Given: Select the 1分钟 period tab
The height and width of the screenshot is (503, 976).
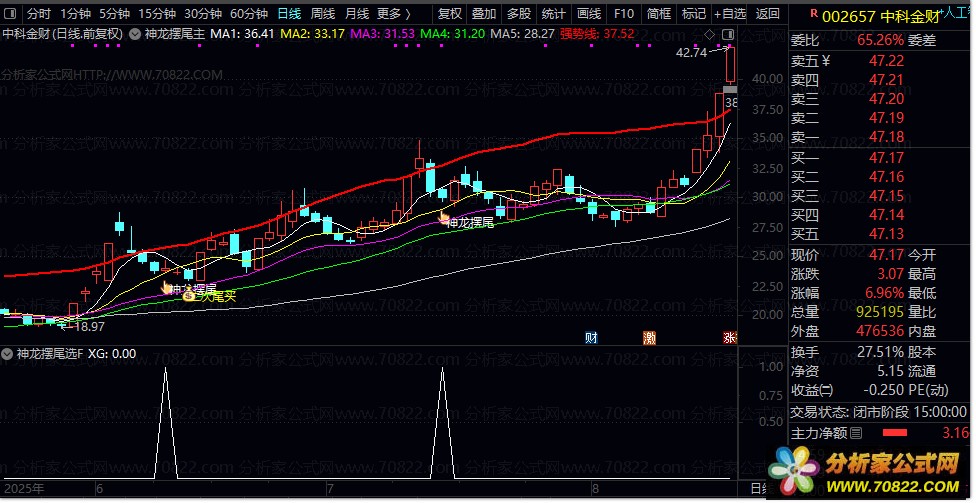Looking at the screenshot, I should tap(75, 13).
